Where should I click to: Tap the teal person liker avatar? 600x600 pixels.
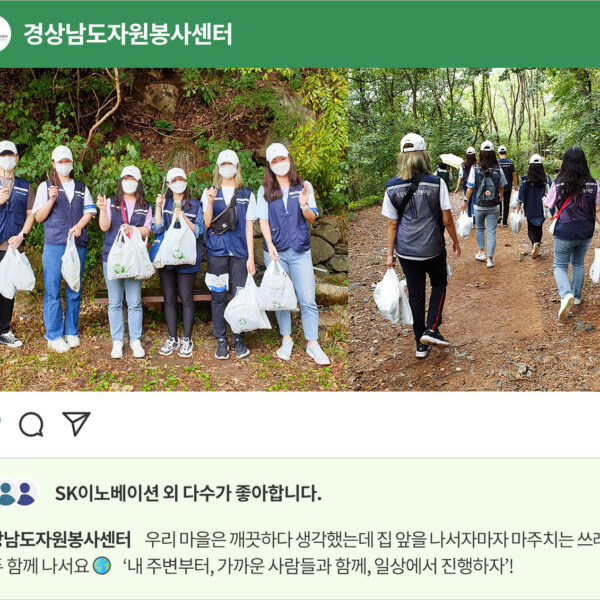[x=7, y=494]
